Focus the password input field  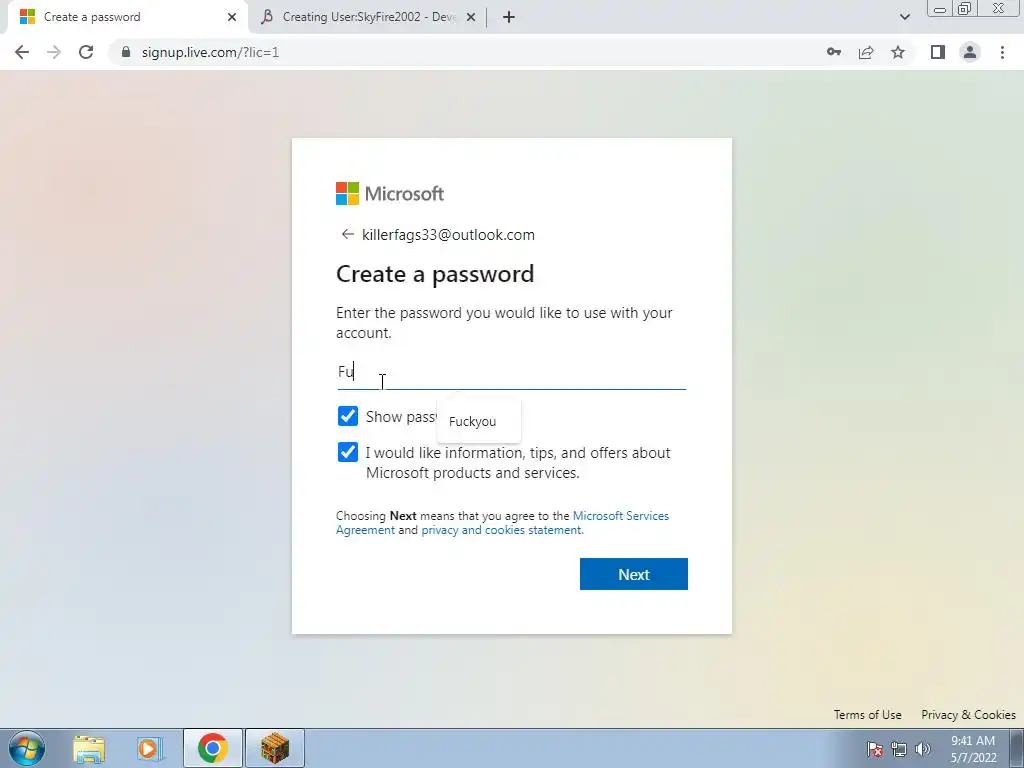[x=511, y=372]
